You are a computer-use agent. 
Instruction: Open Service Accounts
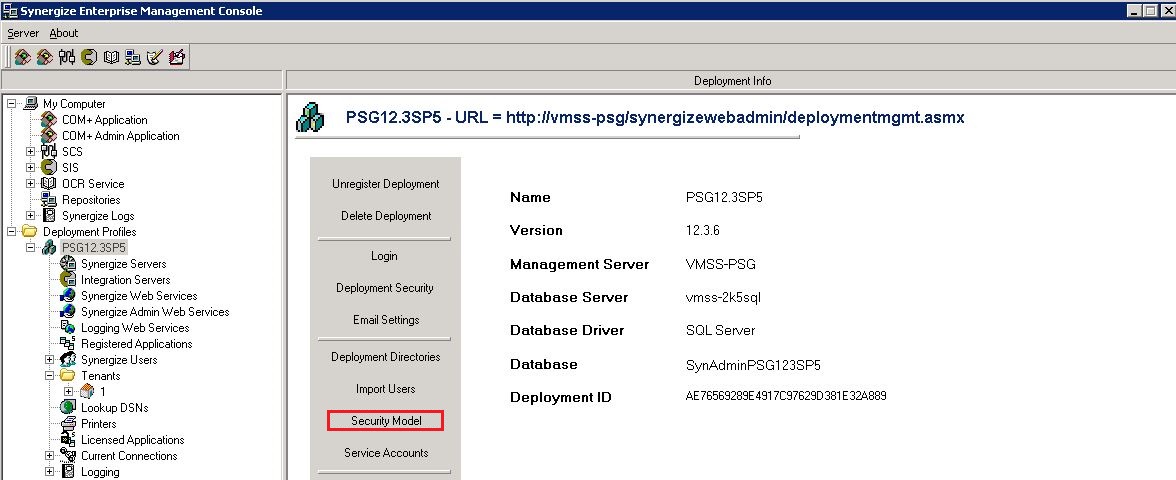[x=386, y=453]
